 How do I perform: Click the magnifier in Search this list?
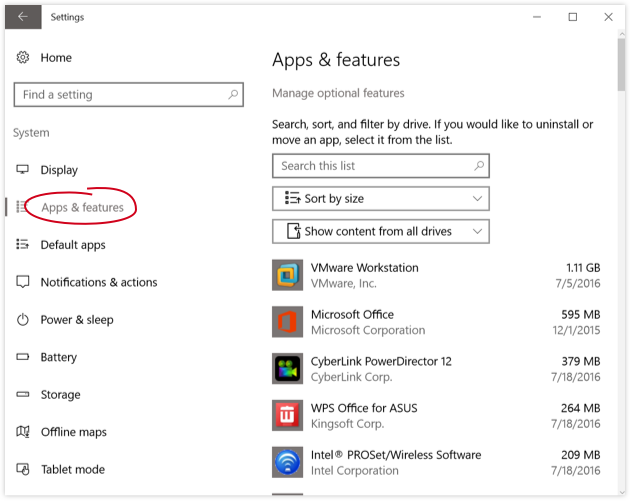479,166
